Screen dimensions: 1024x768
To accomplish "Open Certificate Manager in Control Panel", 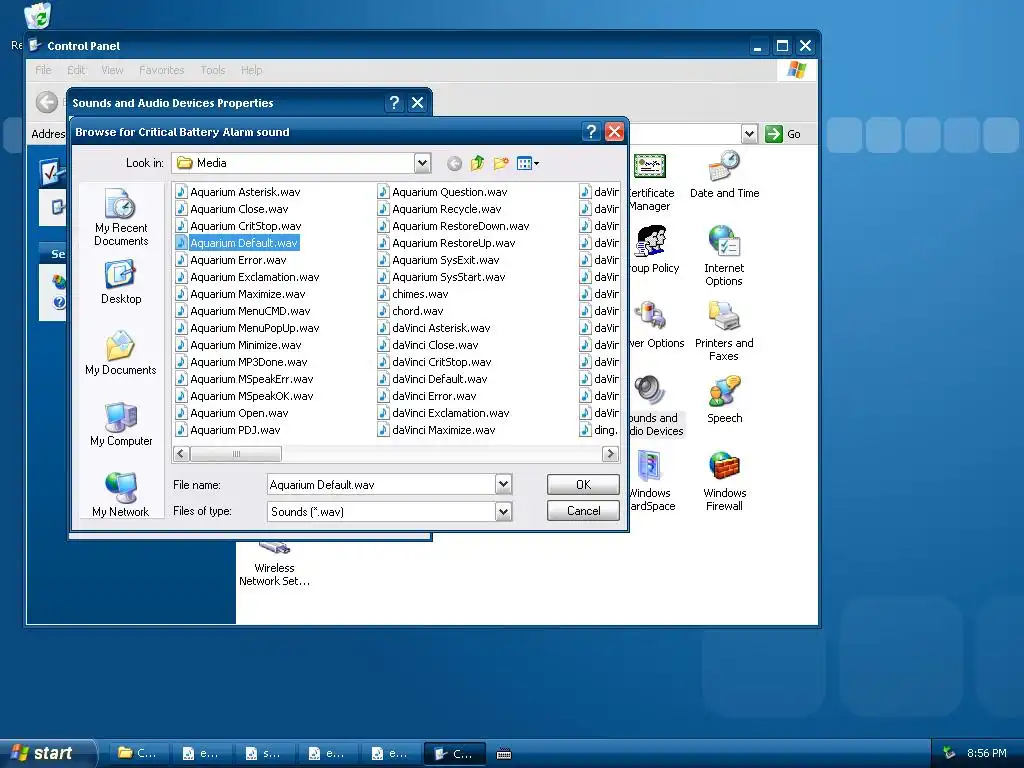I will (650, 183).
